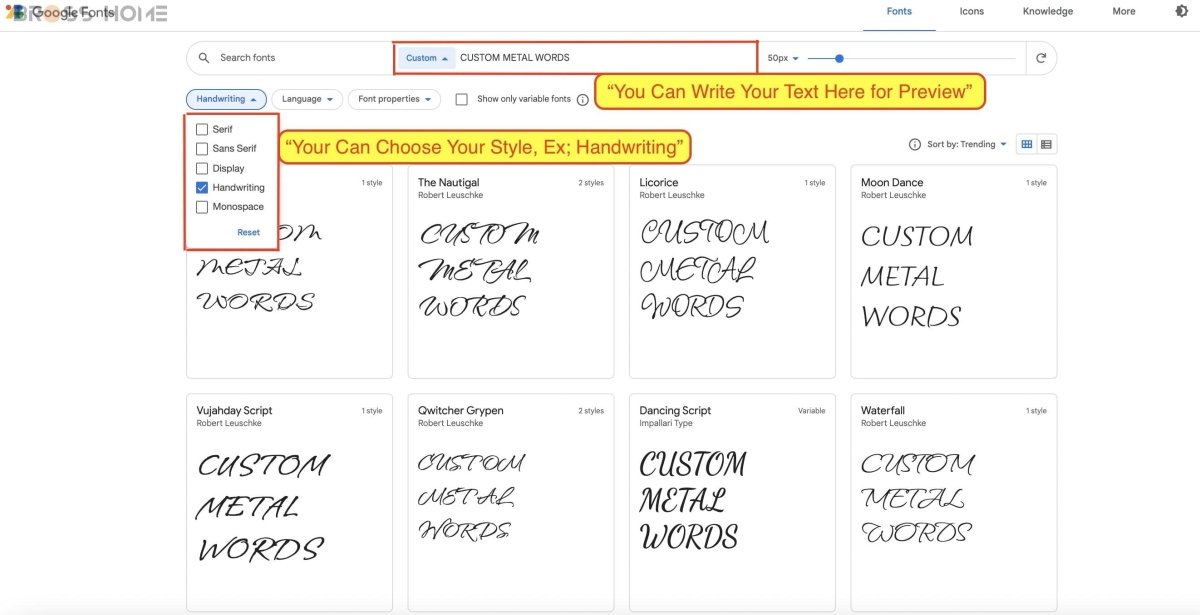
Task: Switch to grid view layout icon
Action: coord(1026,145)
